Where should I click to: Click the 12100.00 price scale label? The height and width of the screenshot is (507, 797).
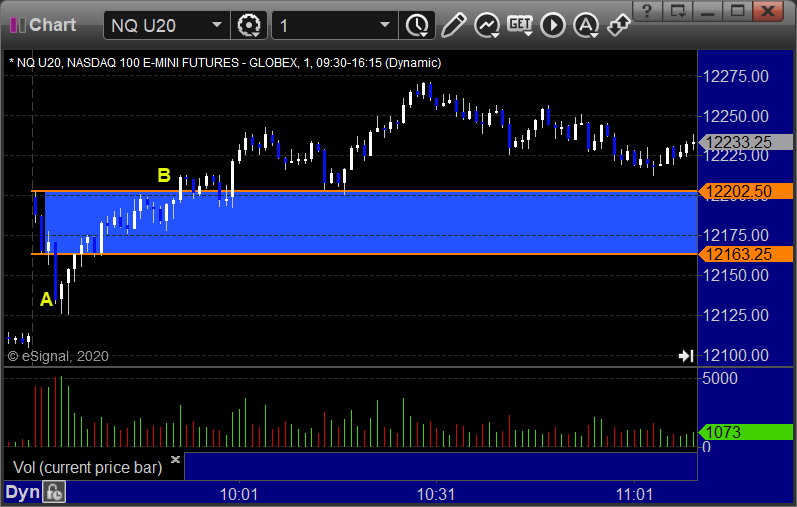735,355
